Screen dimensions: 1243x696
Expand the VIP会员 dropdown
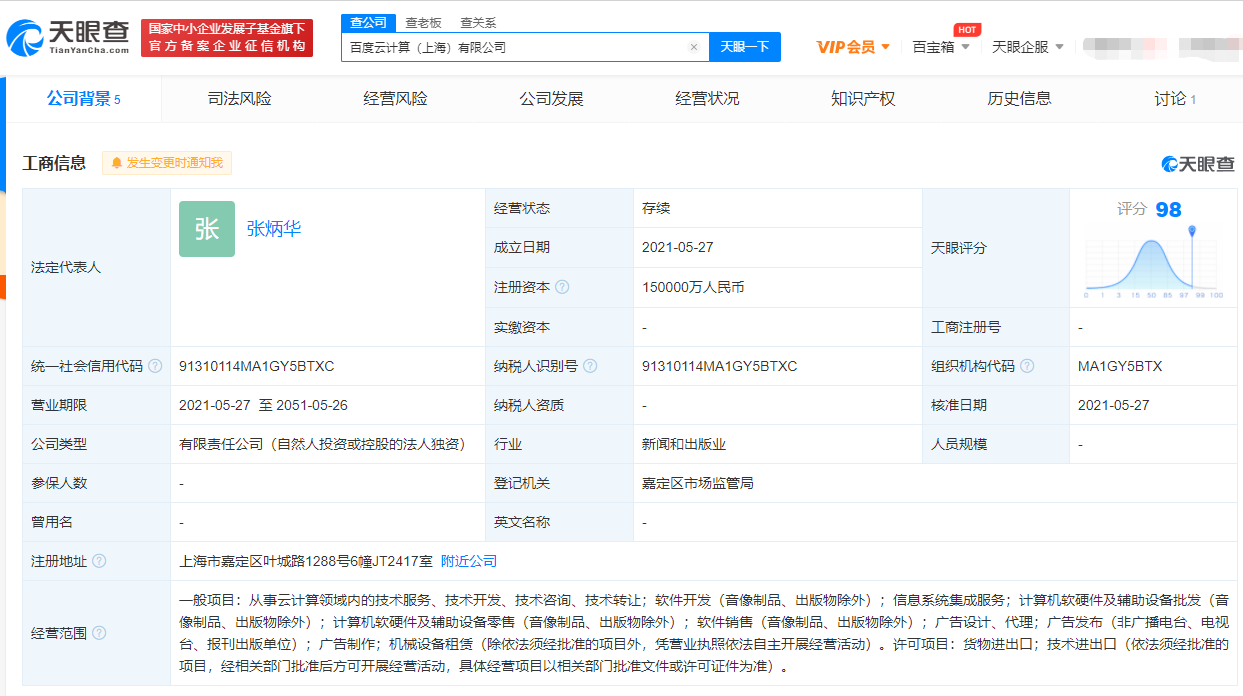853,47
